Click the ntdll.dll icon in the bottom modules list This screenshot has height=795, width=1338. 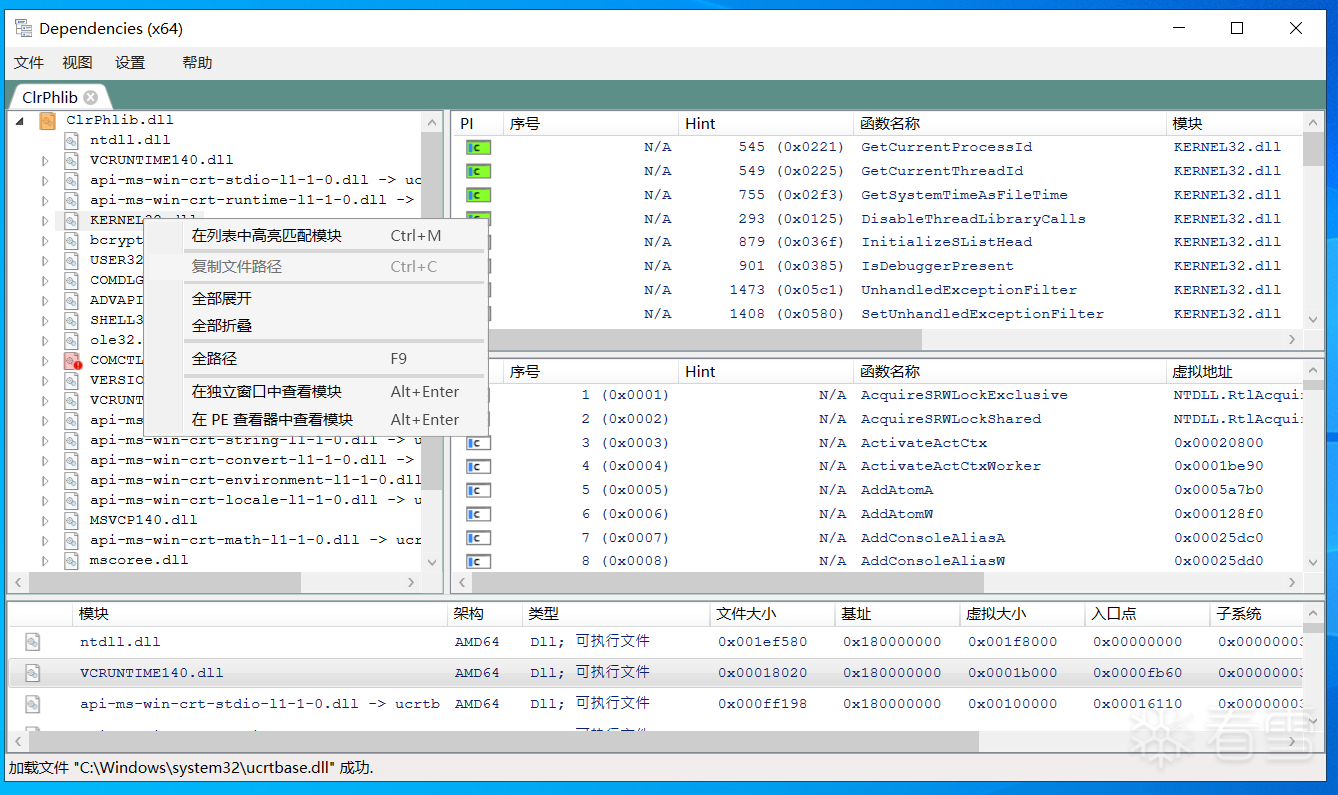pos(33,642)
